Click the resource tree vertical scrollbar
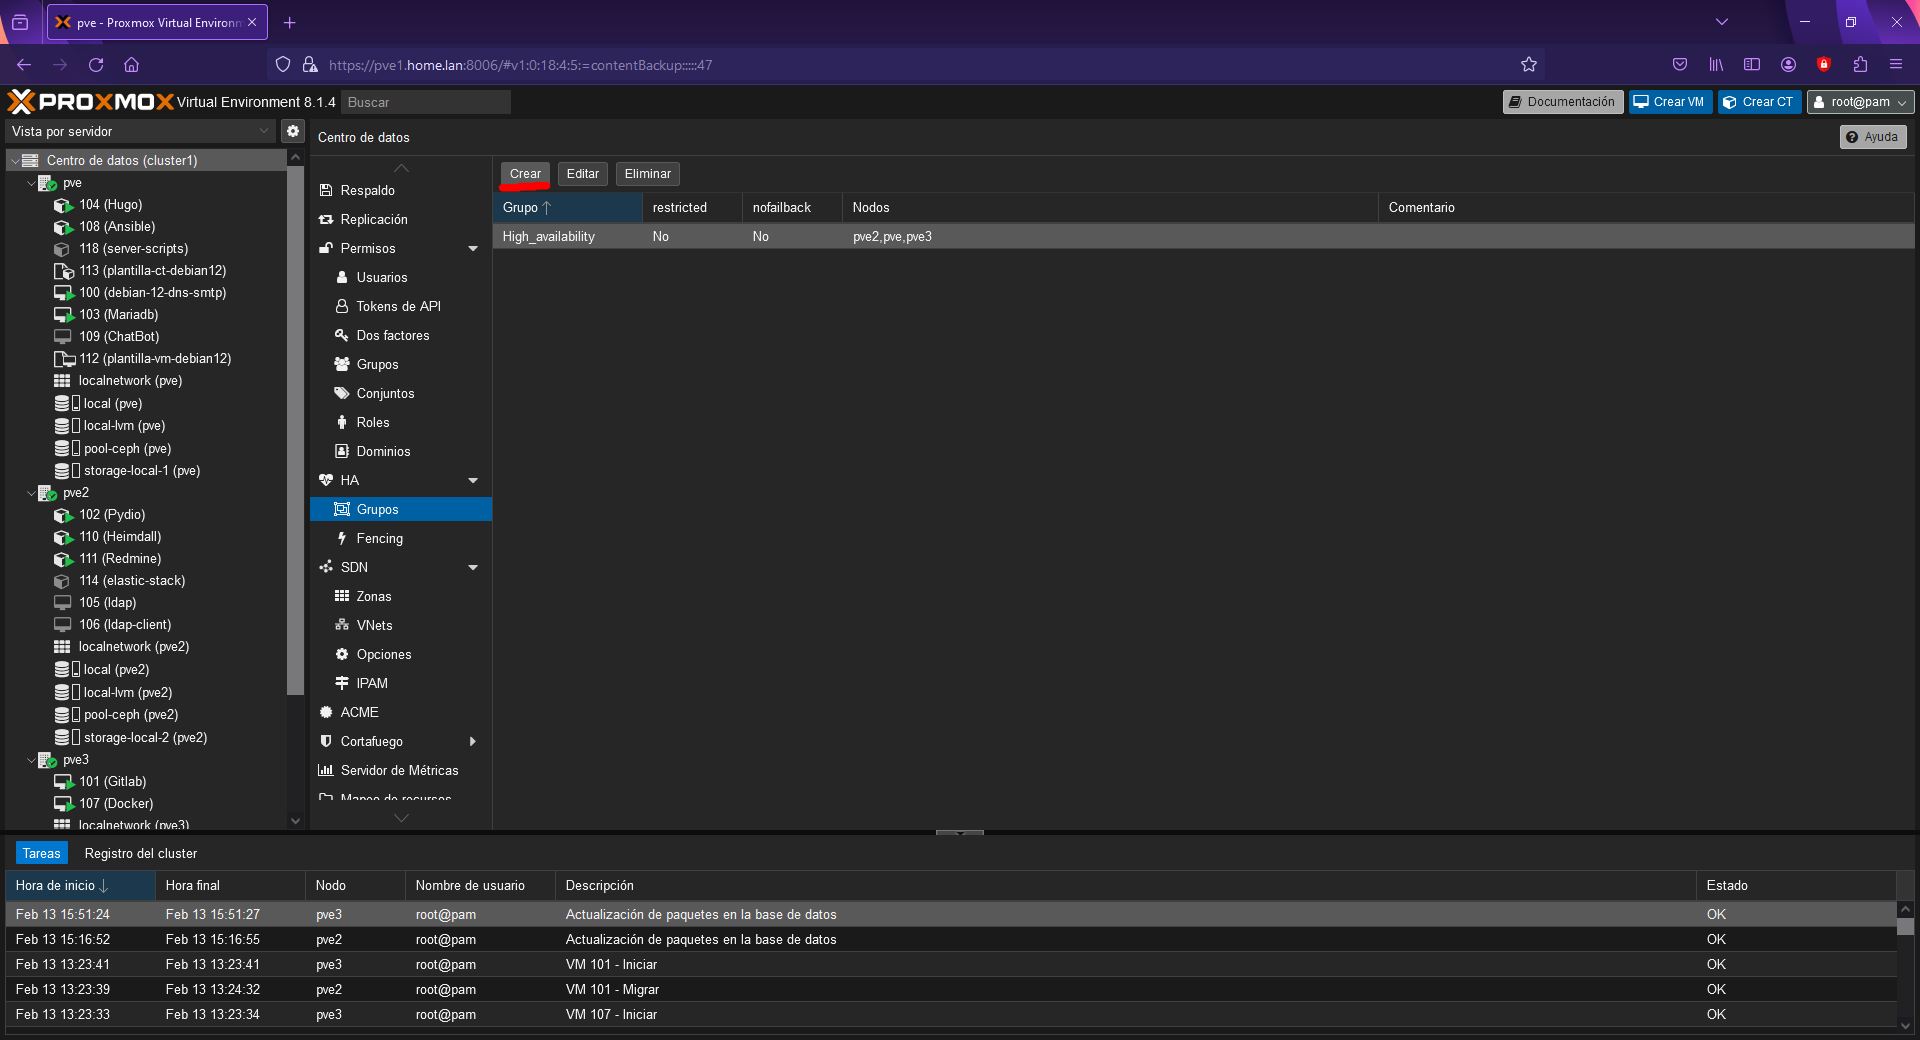Screen dimensions: 1920x1040 (295, 430)
